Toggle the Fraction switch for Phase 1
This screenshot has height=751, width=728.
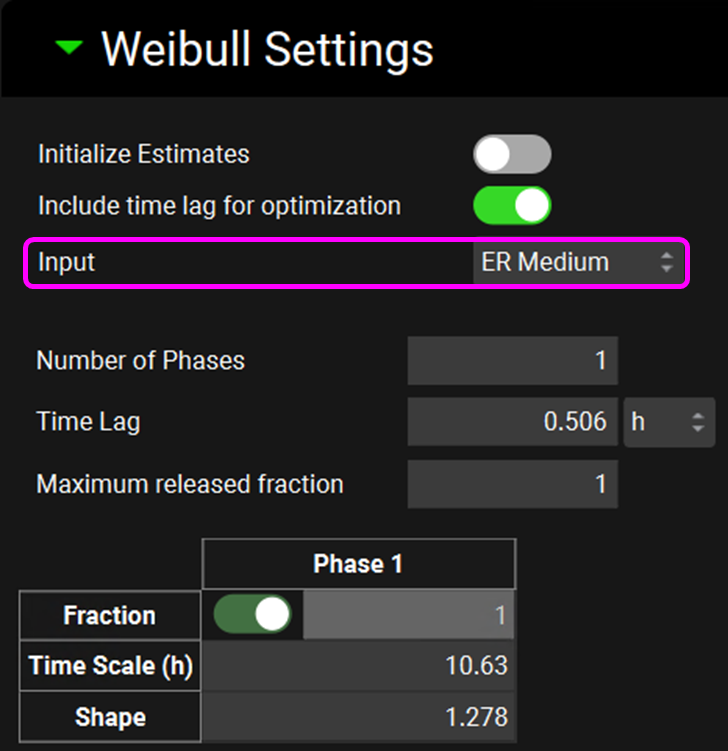click(x=252, y=615)
